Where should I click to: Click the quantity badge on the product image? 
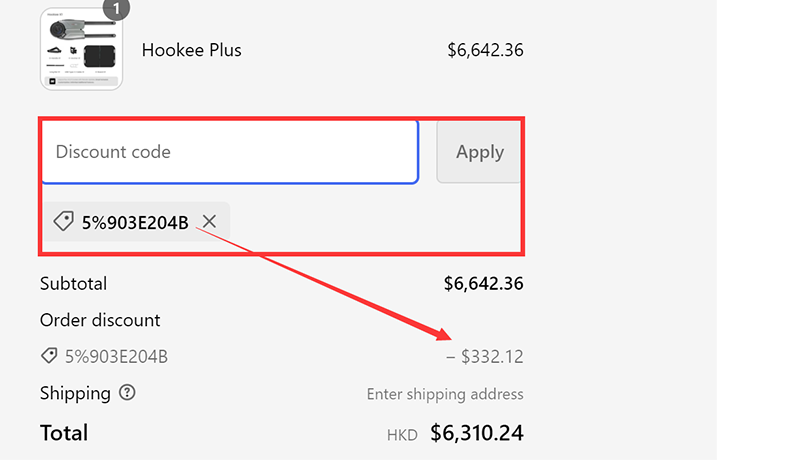(x=116, y=8)
